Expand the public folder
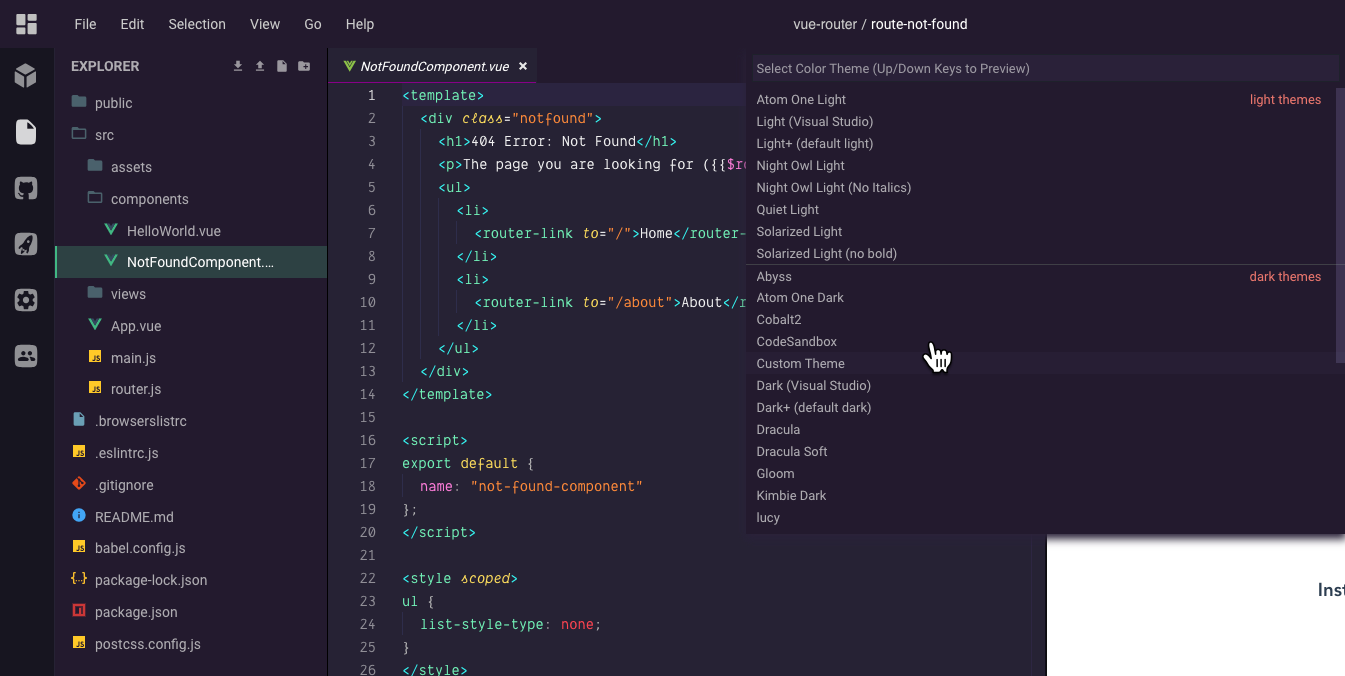This screenshot has height=676, width=1345. (112, 103)
